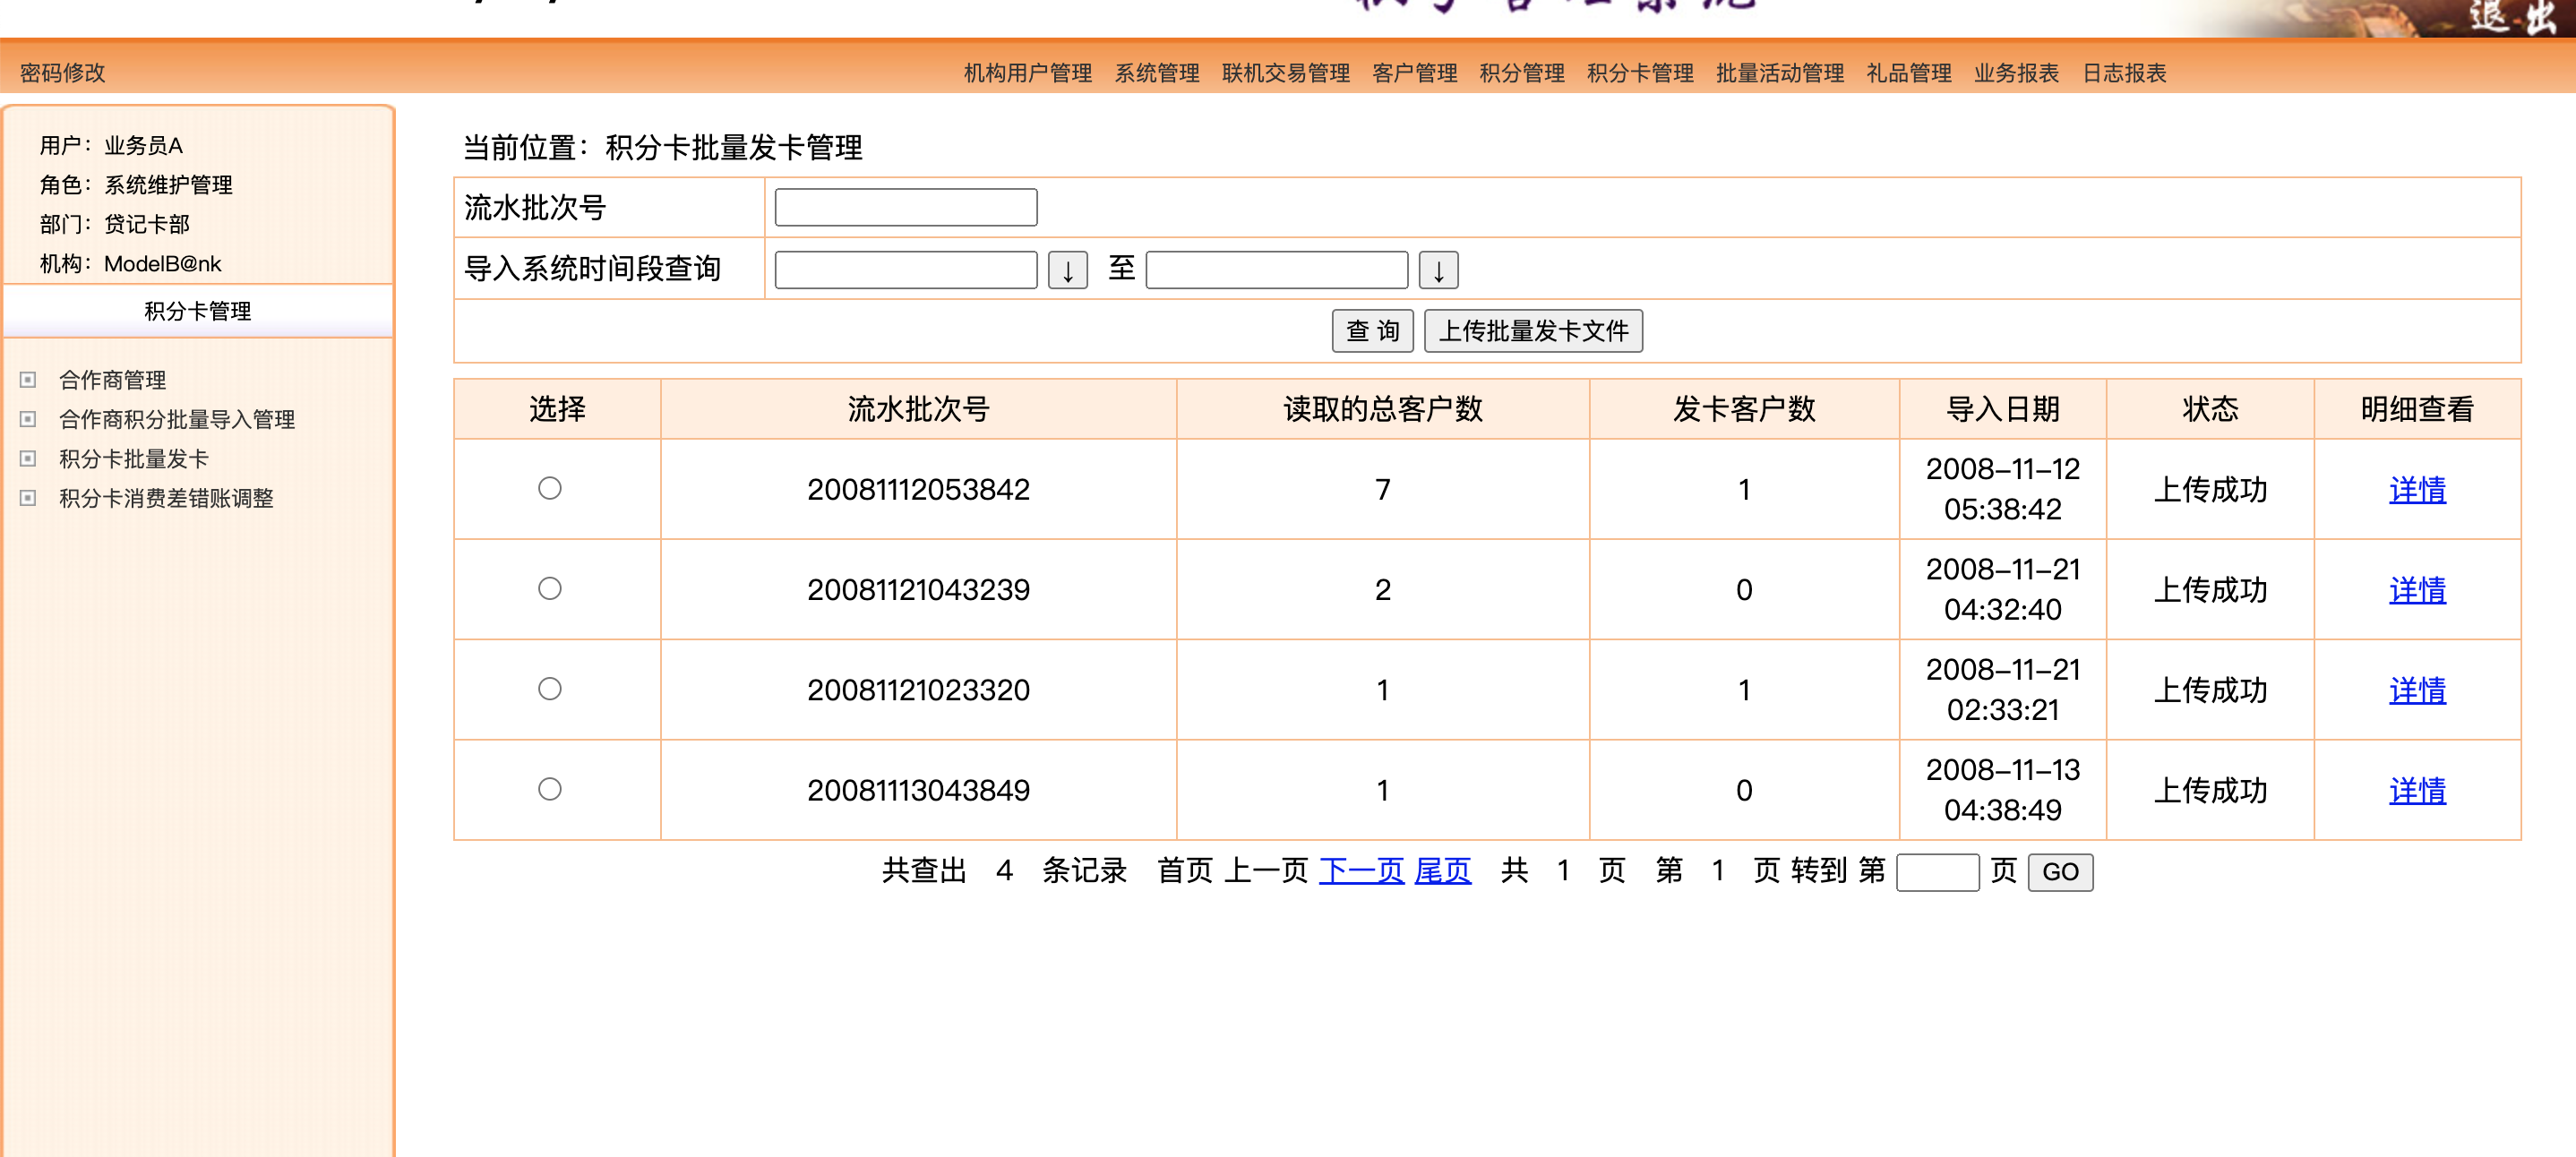Open the 机构用户管理 menu
Image resolution: width=2576 pixels, height=1157 pixels.
(1027, 73)
